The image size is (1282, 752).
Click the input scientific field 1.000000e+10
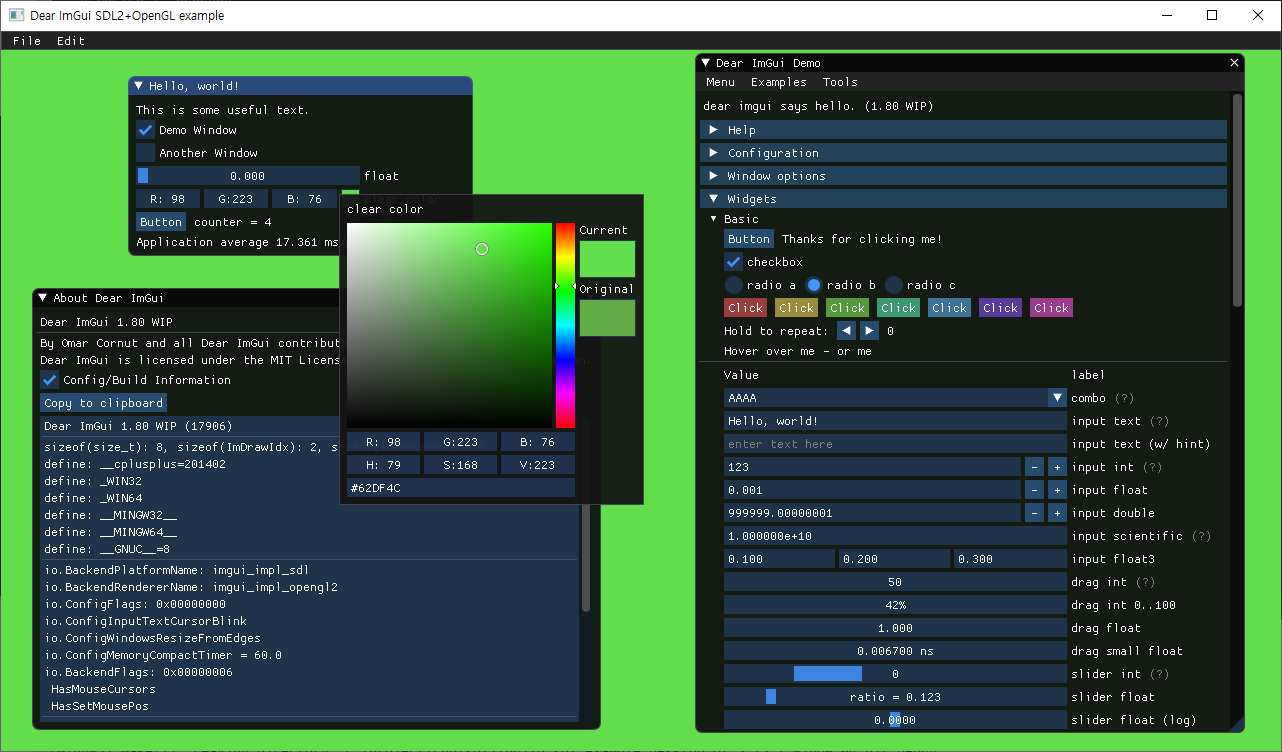895,536
